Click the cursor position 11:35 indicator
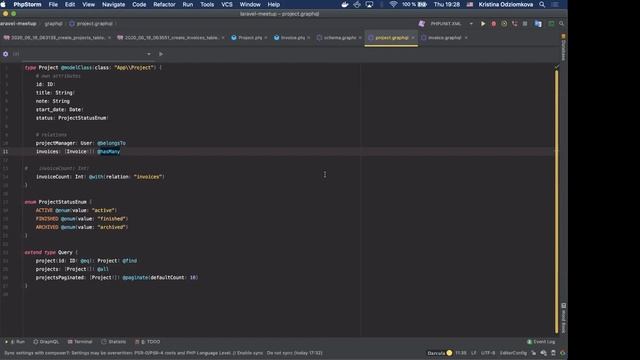This screenshot has height=360, width=640. tap(460, 353)
